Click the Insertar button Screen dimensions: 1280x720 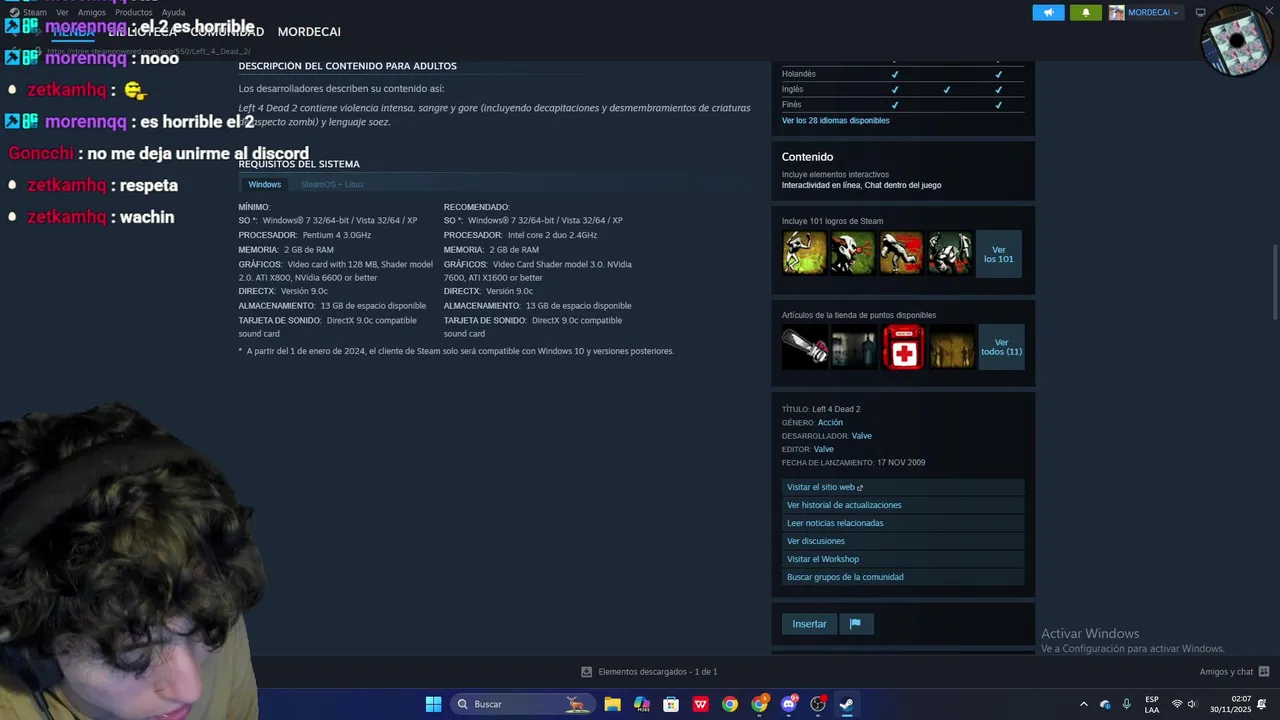(x=809, y=624)
